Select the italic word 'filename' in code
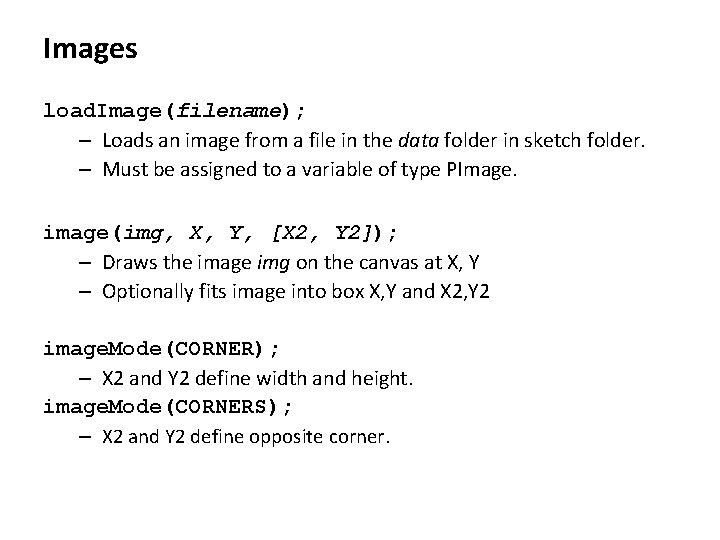This screenshot has height=540, width=720. click(233, 108)
